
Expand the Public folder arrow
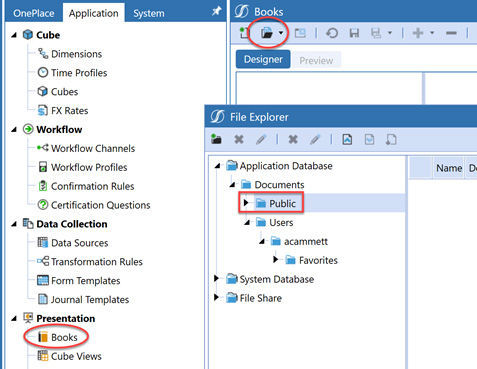click(246, 203)
